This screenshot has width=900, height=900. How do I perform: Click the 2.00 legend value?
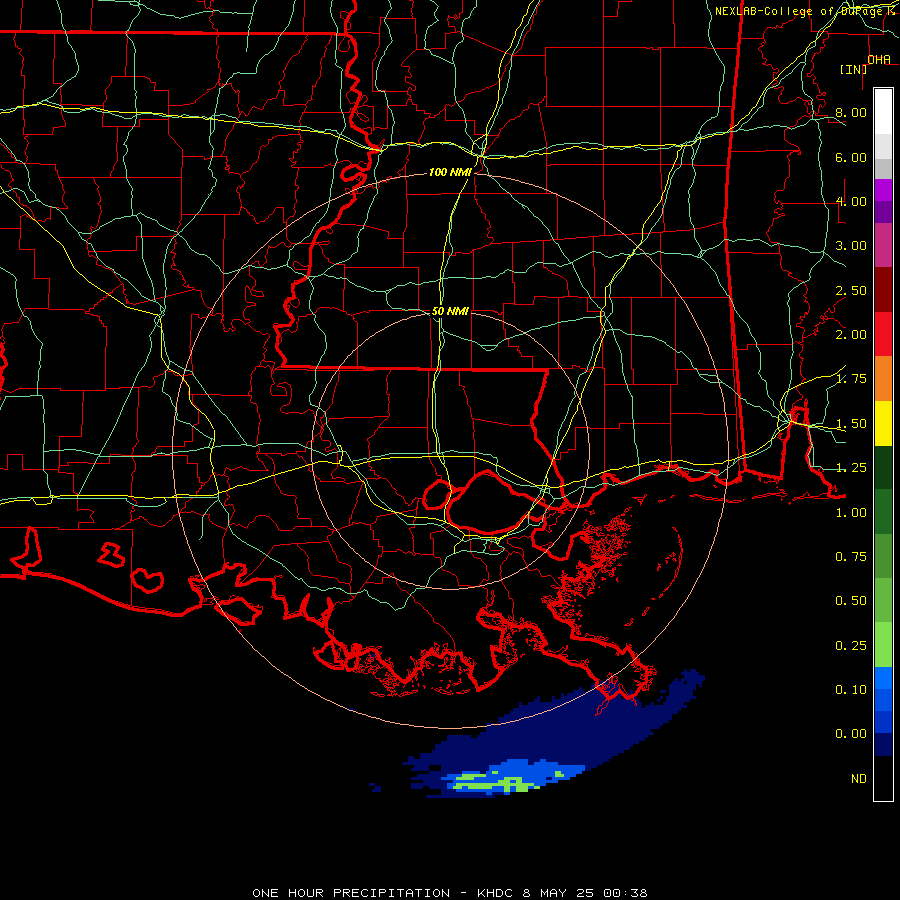click(x=851, y=335)
